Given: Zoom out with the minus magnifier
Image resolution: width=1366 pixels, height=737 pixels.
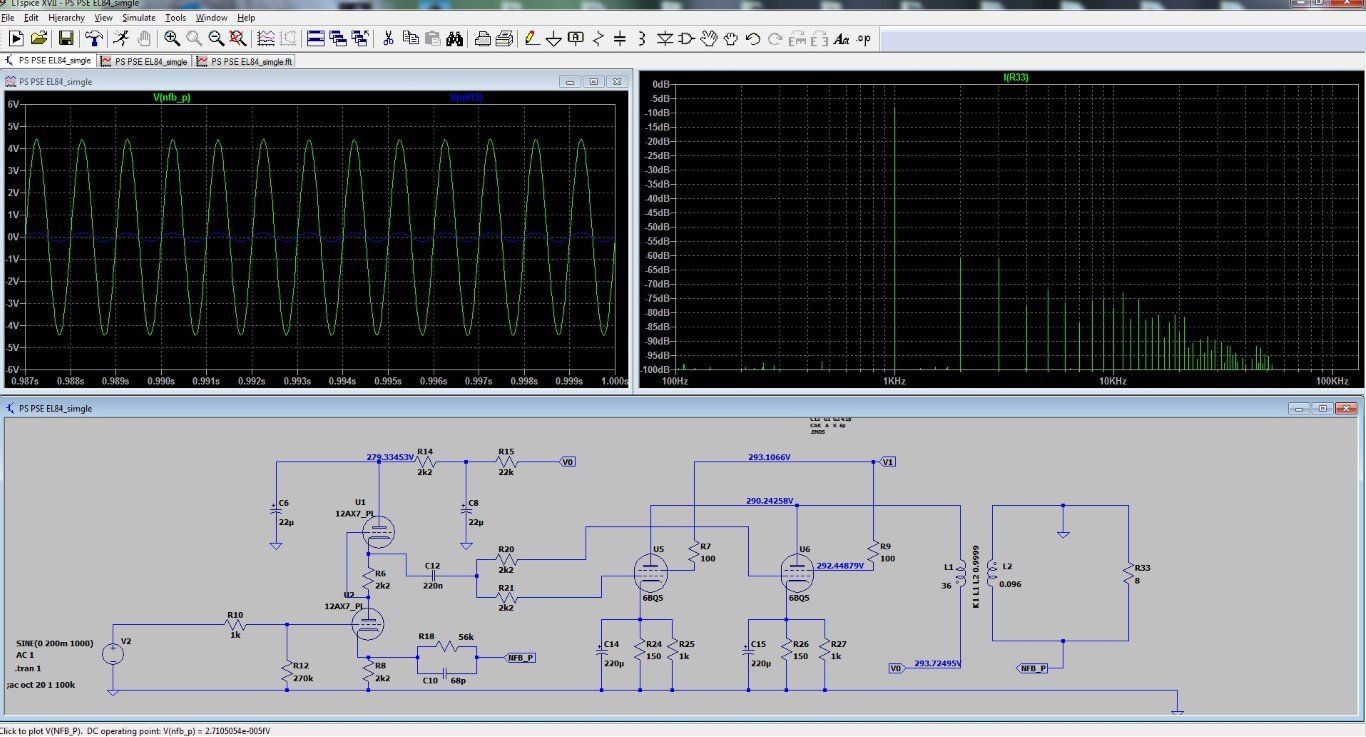Looking at the screenshot, I should 216,38.
